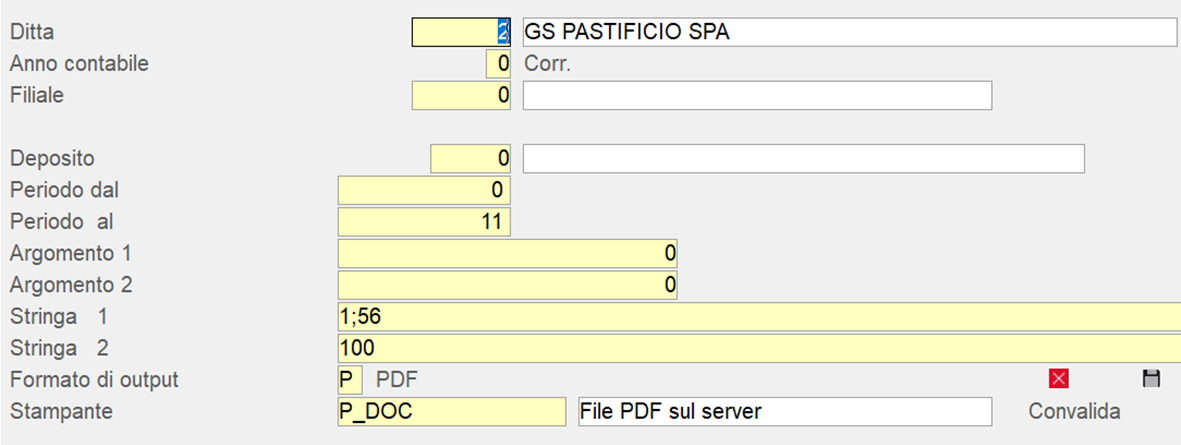
Task: Click the Stampante field showing P_DOC
Action: coord(452,411)
